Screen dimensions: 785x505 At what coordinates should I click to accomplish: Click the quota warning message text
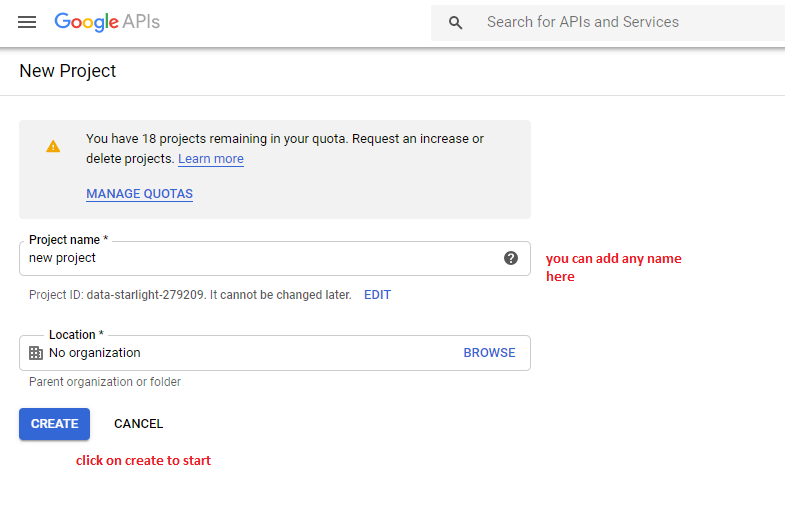click(285, 149)
